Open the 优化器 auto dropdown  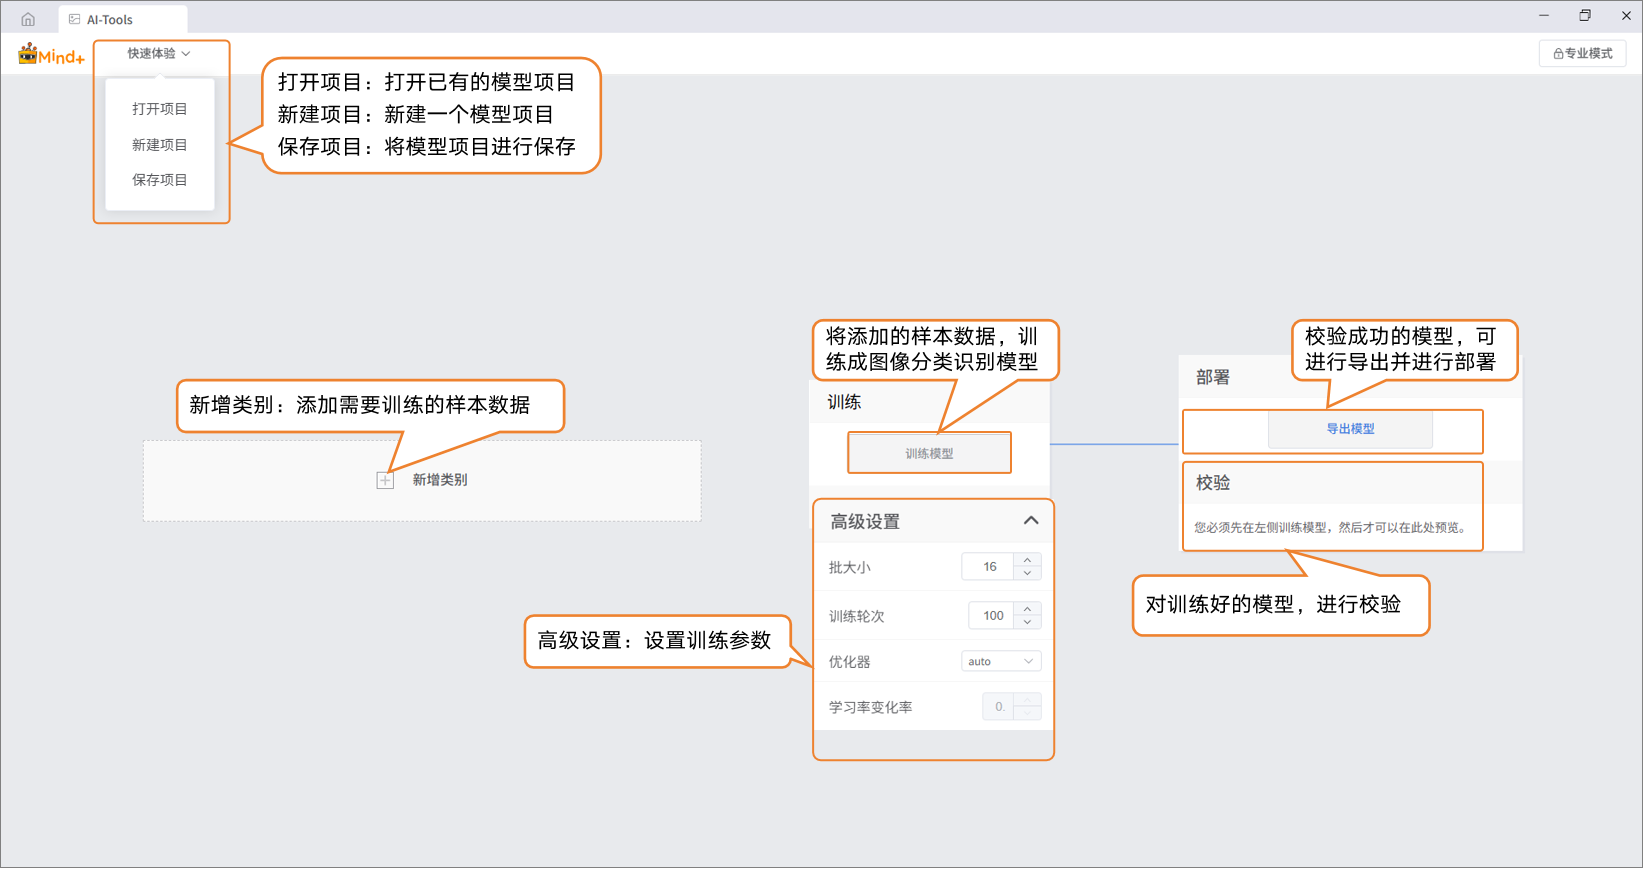[x=1001, y=661]
